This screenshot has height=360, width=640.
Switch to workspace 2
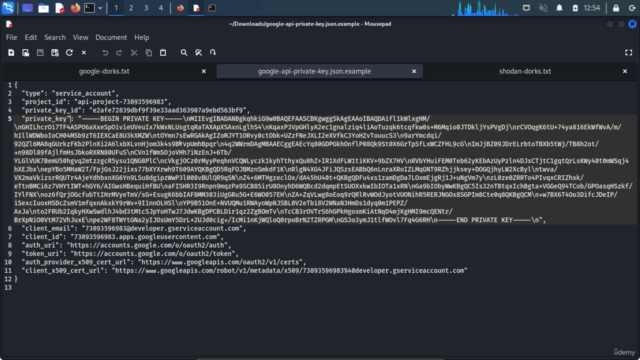131,8
